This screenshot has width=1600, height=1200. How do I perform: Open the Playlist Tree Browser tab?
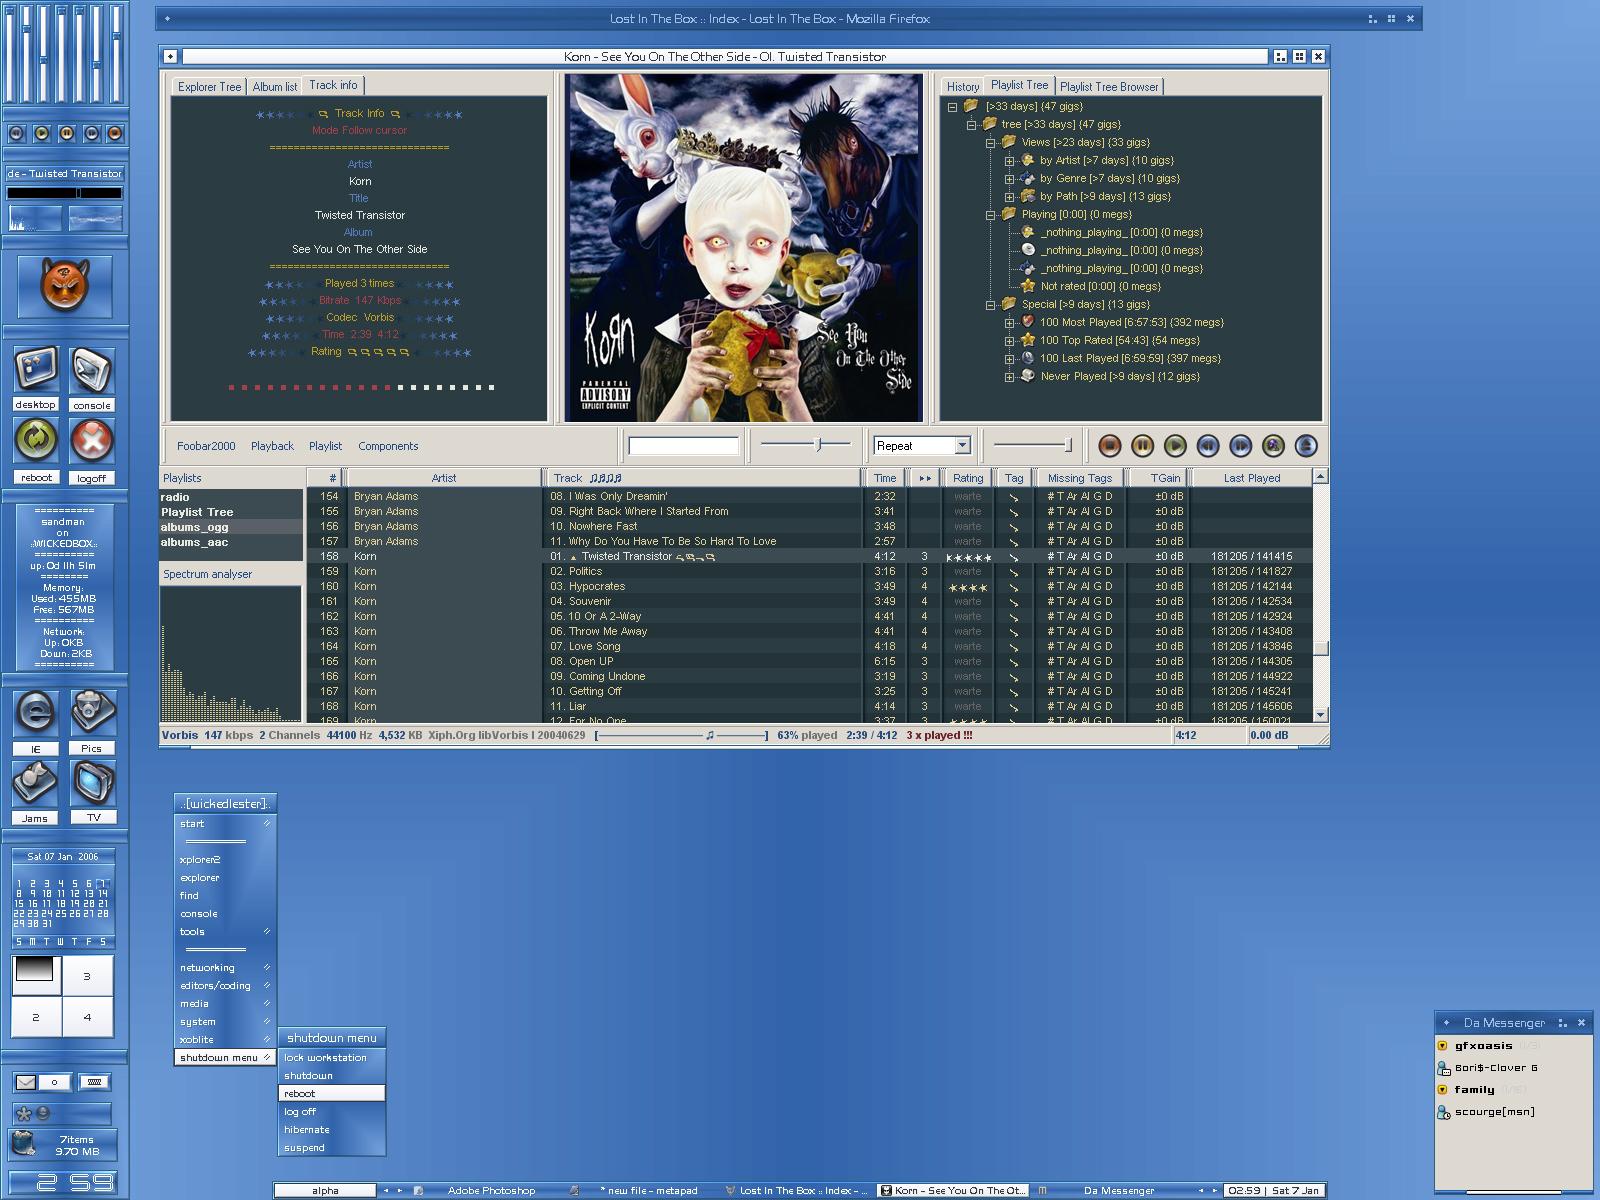coord(1109,87)
